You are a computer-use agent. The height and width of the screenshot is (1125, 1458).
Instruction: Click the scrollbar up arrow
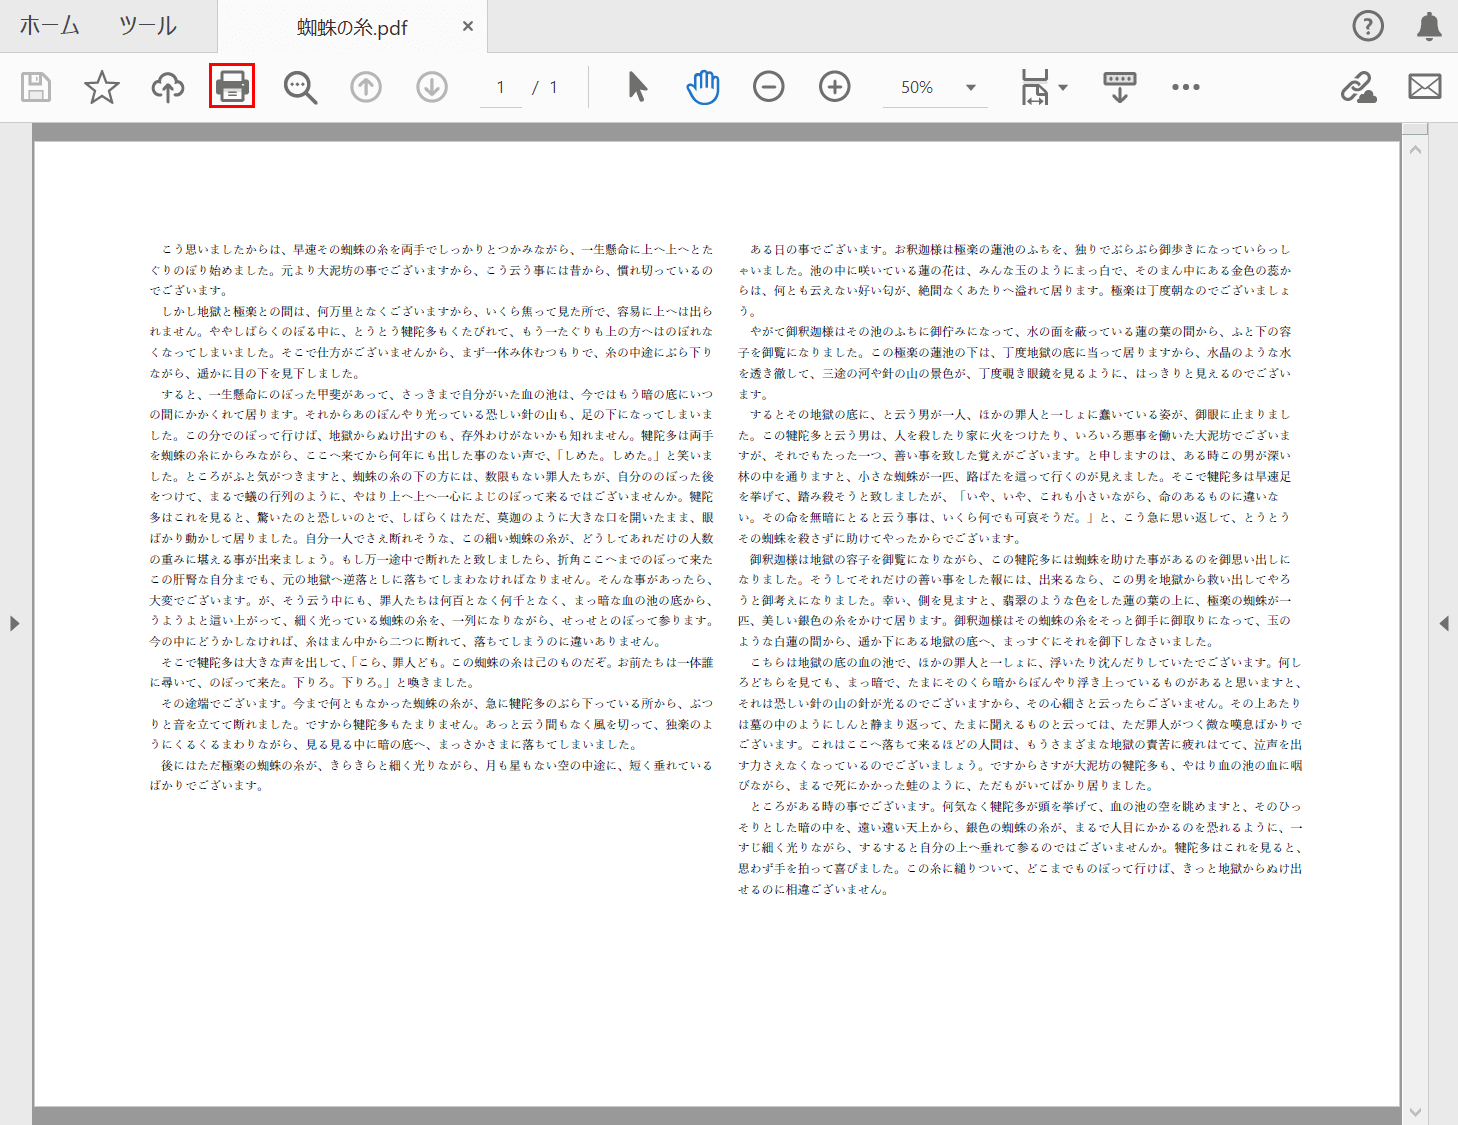coord(1415,150)
